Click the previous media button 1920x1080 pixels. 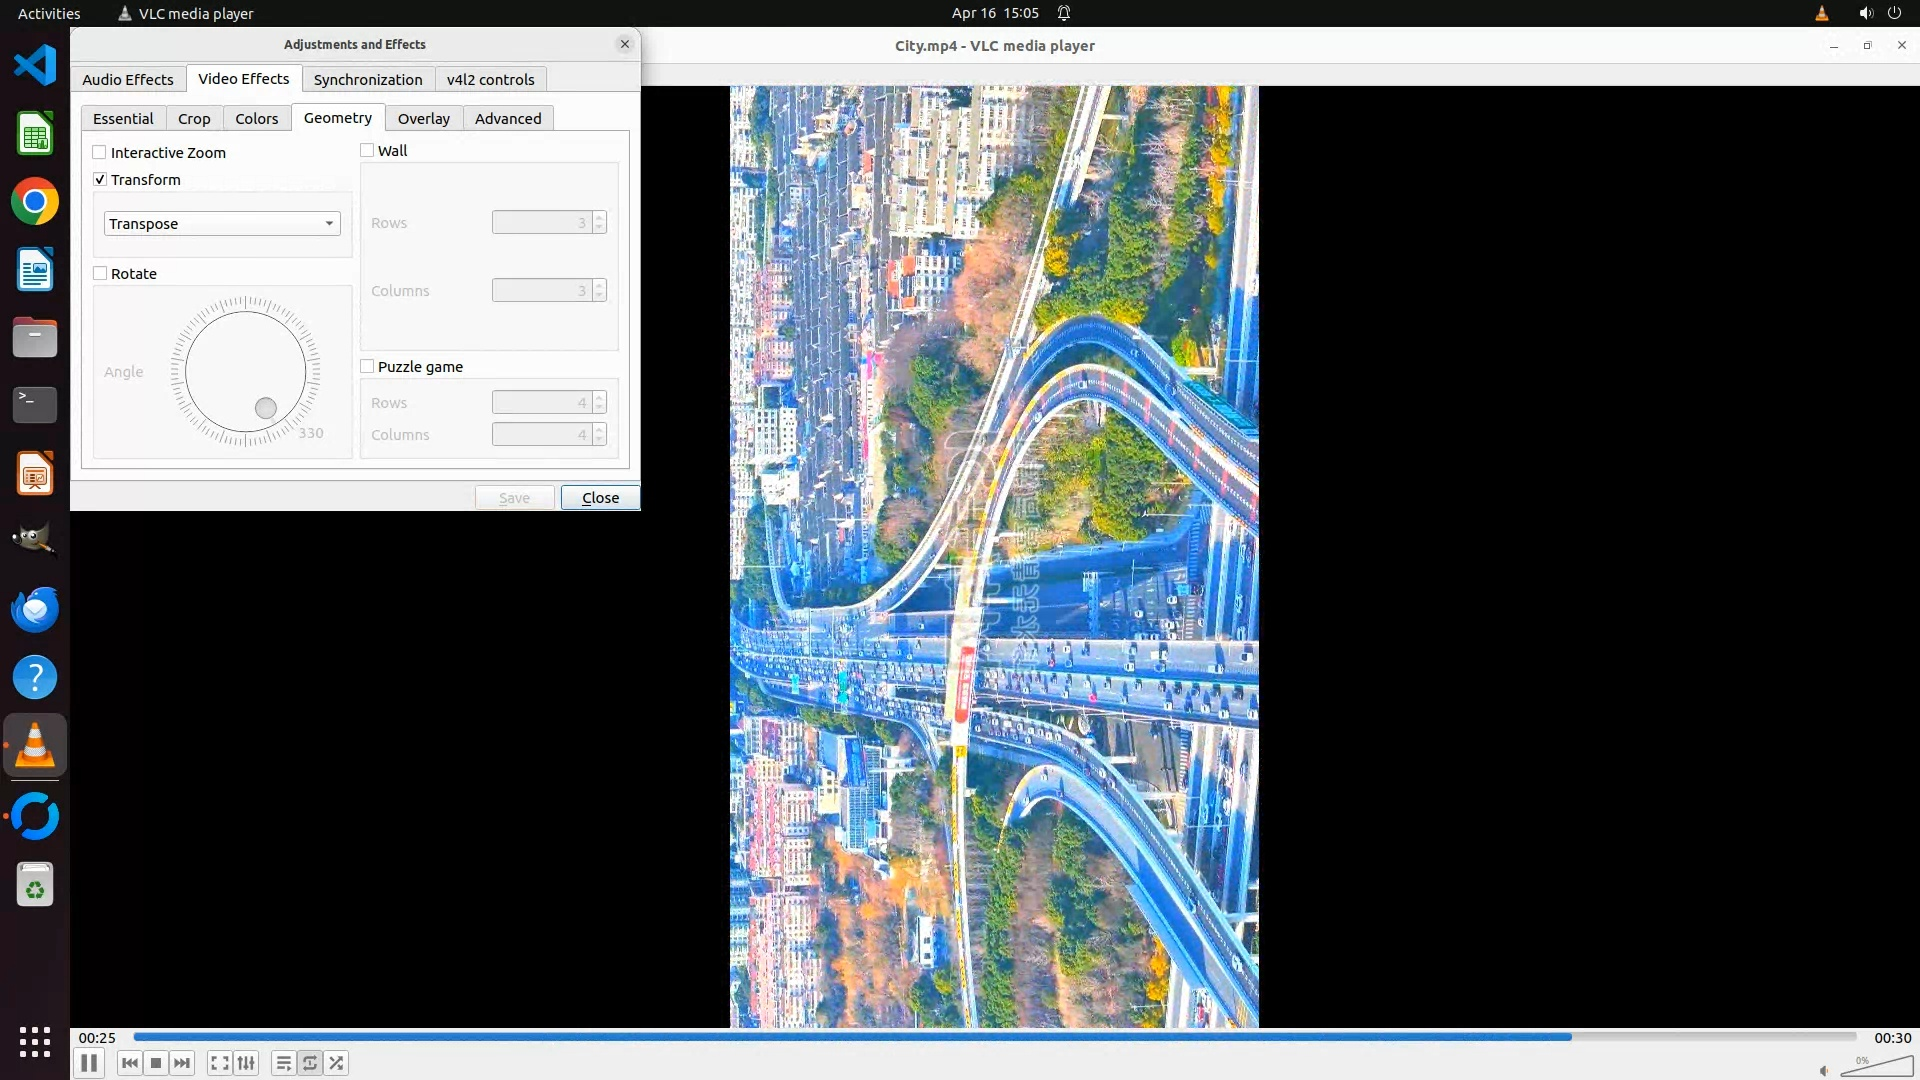129,1063
